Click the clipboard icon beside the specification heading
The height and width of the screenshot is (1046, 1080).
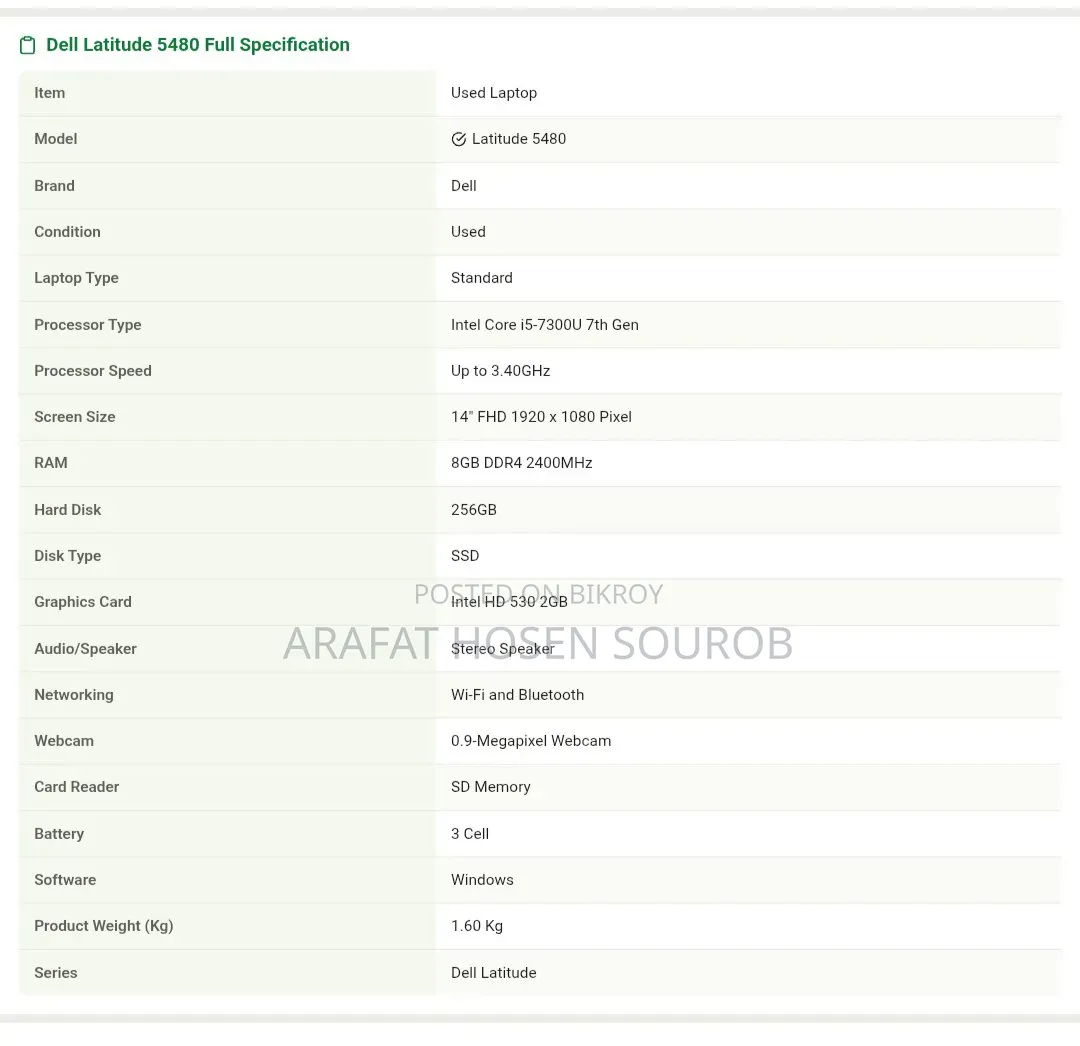click(27, 45)
